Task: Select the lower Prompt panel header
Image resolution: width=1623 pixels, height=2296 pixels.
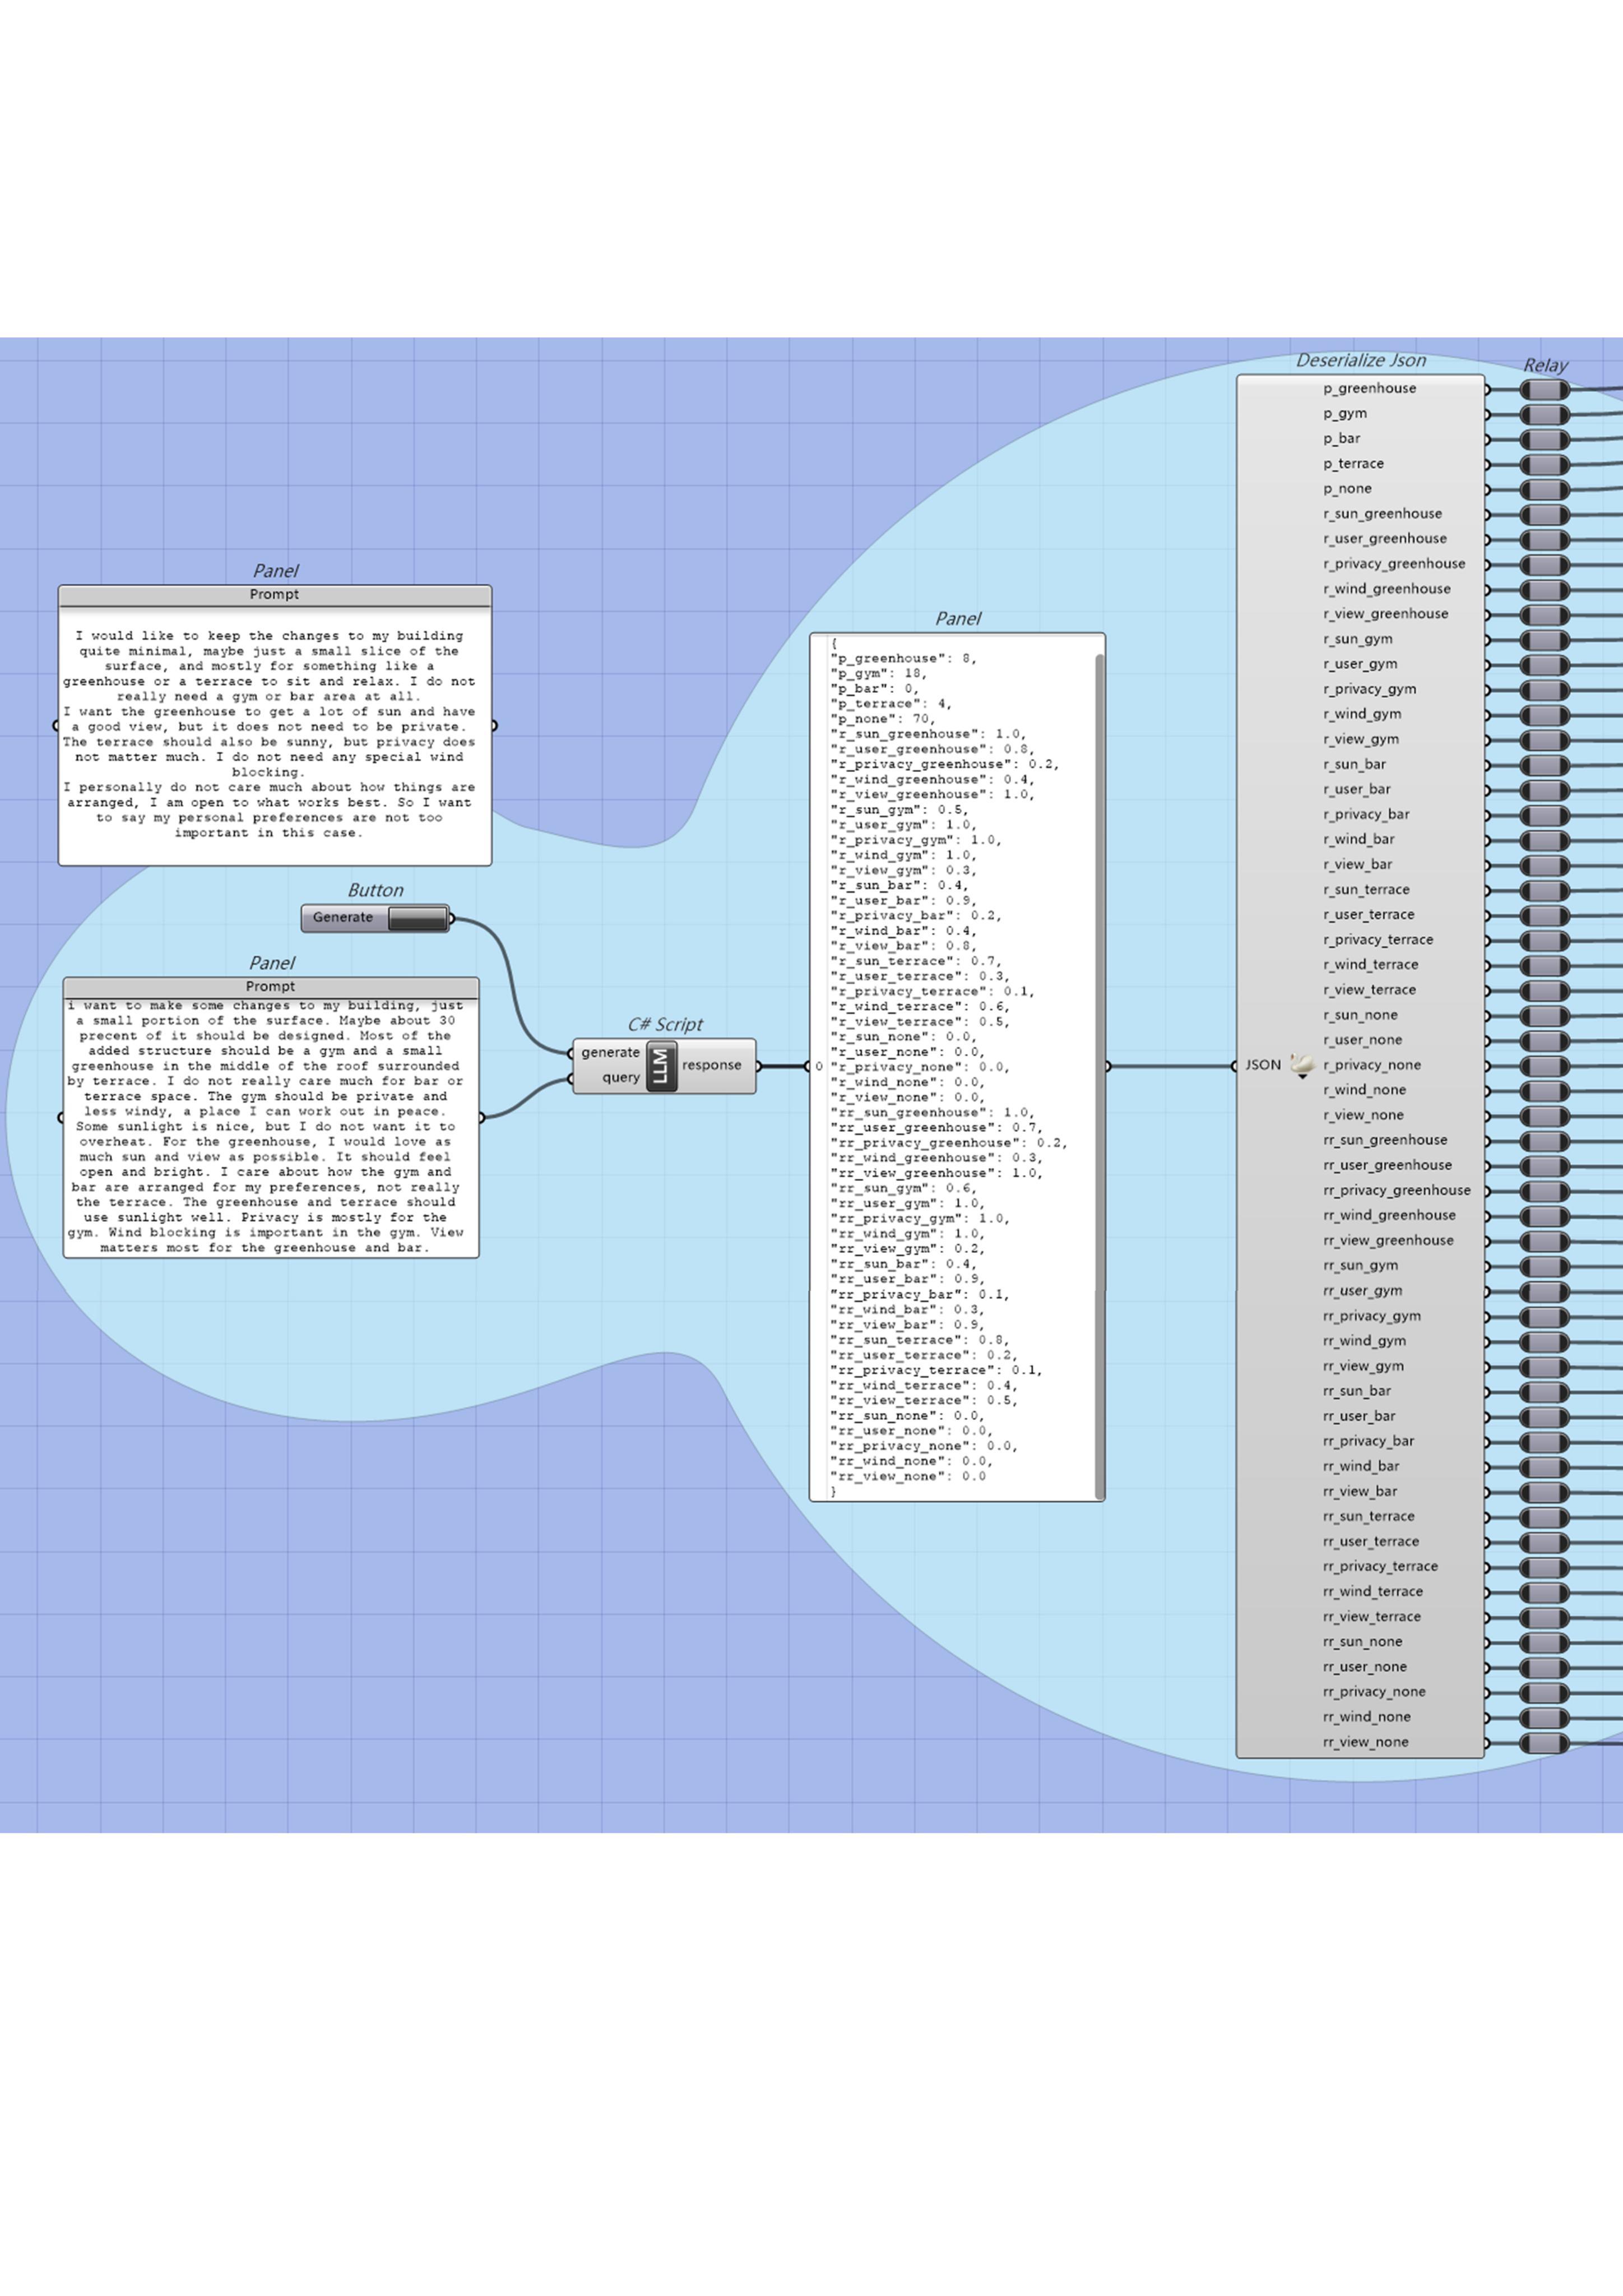Action: (270, 987)
